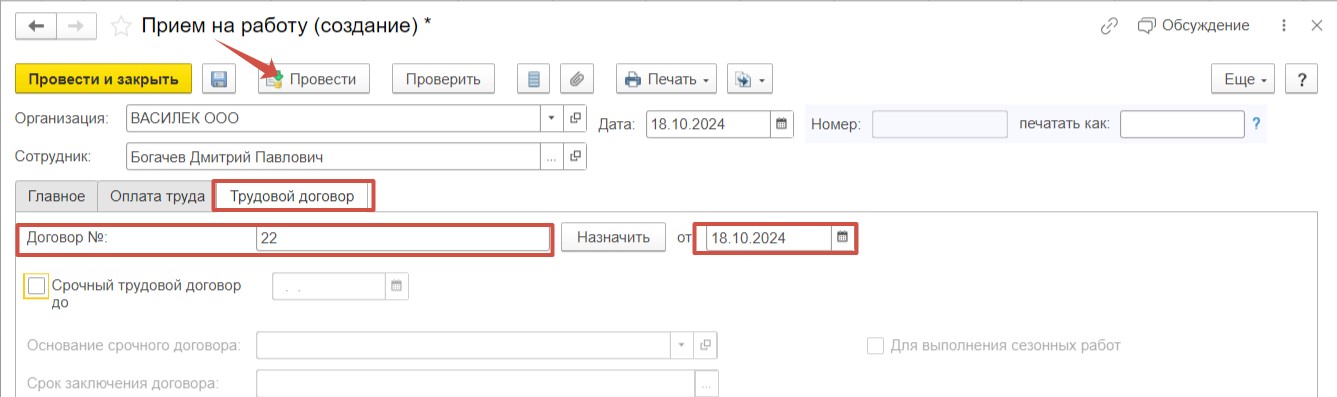Toggle Срочный трудовой договор checkbox
1337x397 pixels.
point(37,287)
